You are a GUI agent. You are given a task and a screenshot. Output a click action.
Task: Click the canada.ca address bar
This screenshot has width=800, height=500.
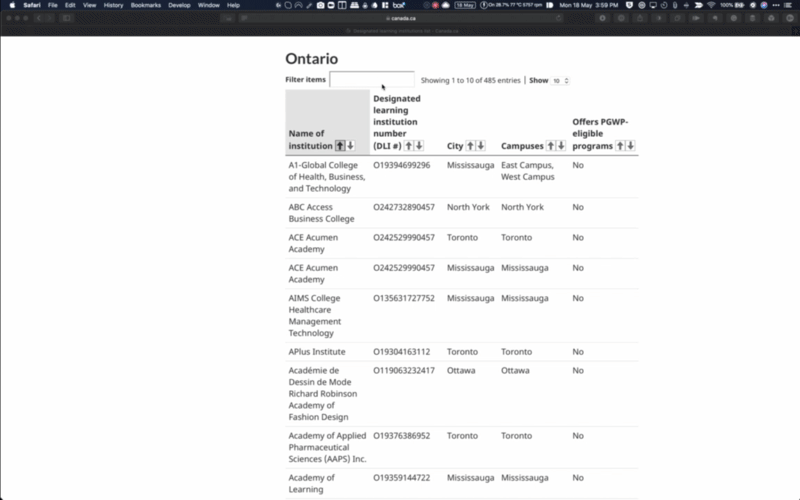pyautogui.click(x=398, y=18)
